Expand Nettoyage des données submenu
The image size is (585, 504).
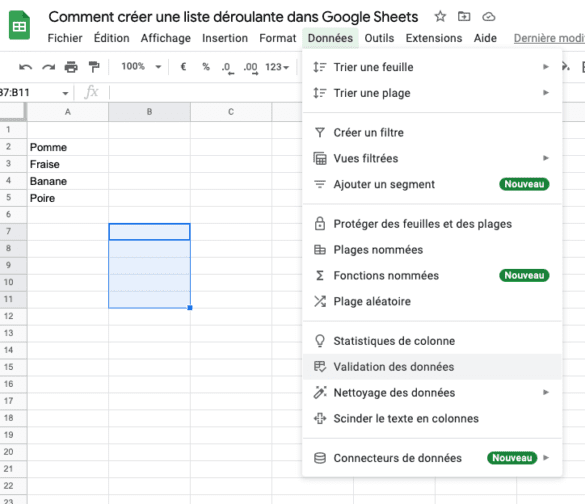point(546,392)
